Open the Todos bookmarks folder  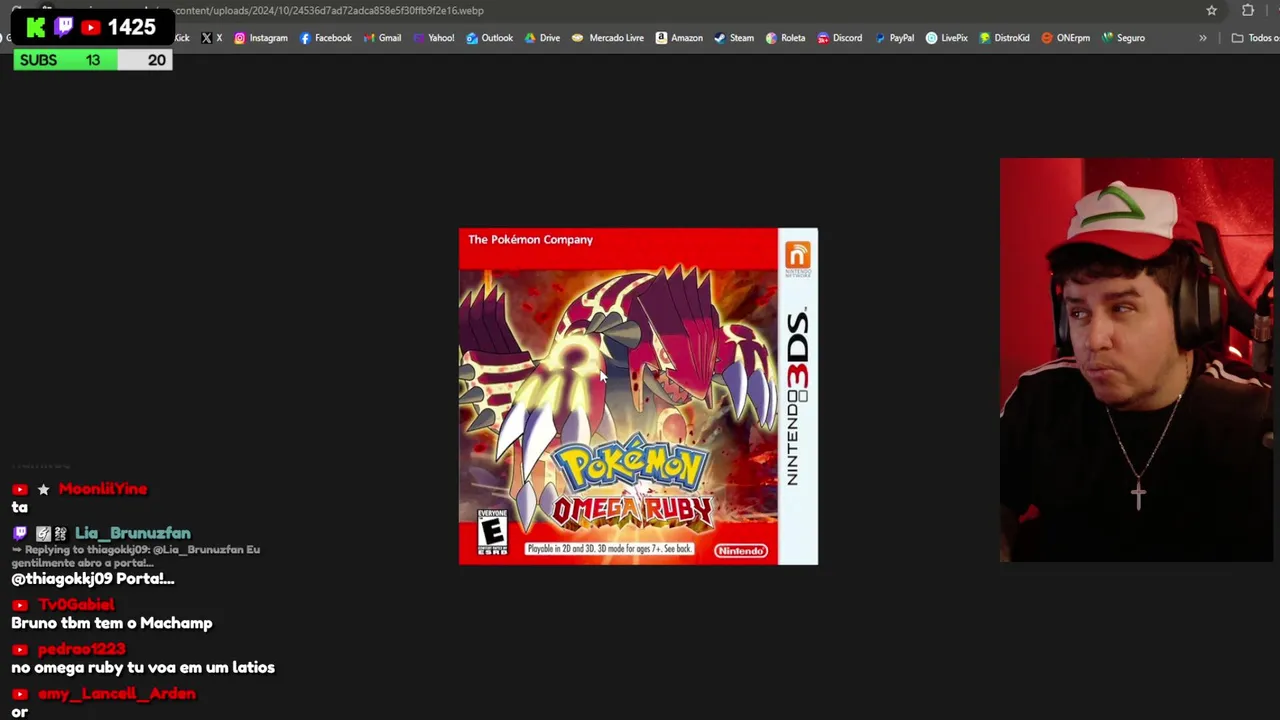(1255, 38)
